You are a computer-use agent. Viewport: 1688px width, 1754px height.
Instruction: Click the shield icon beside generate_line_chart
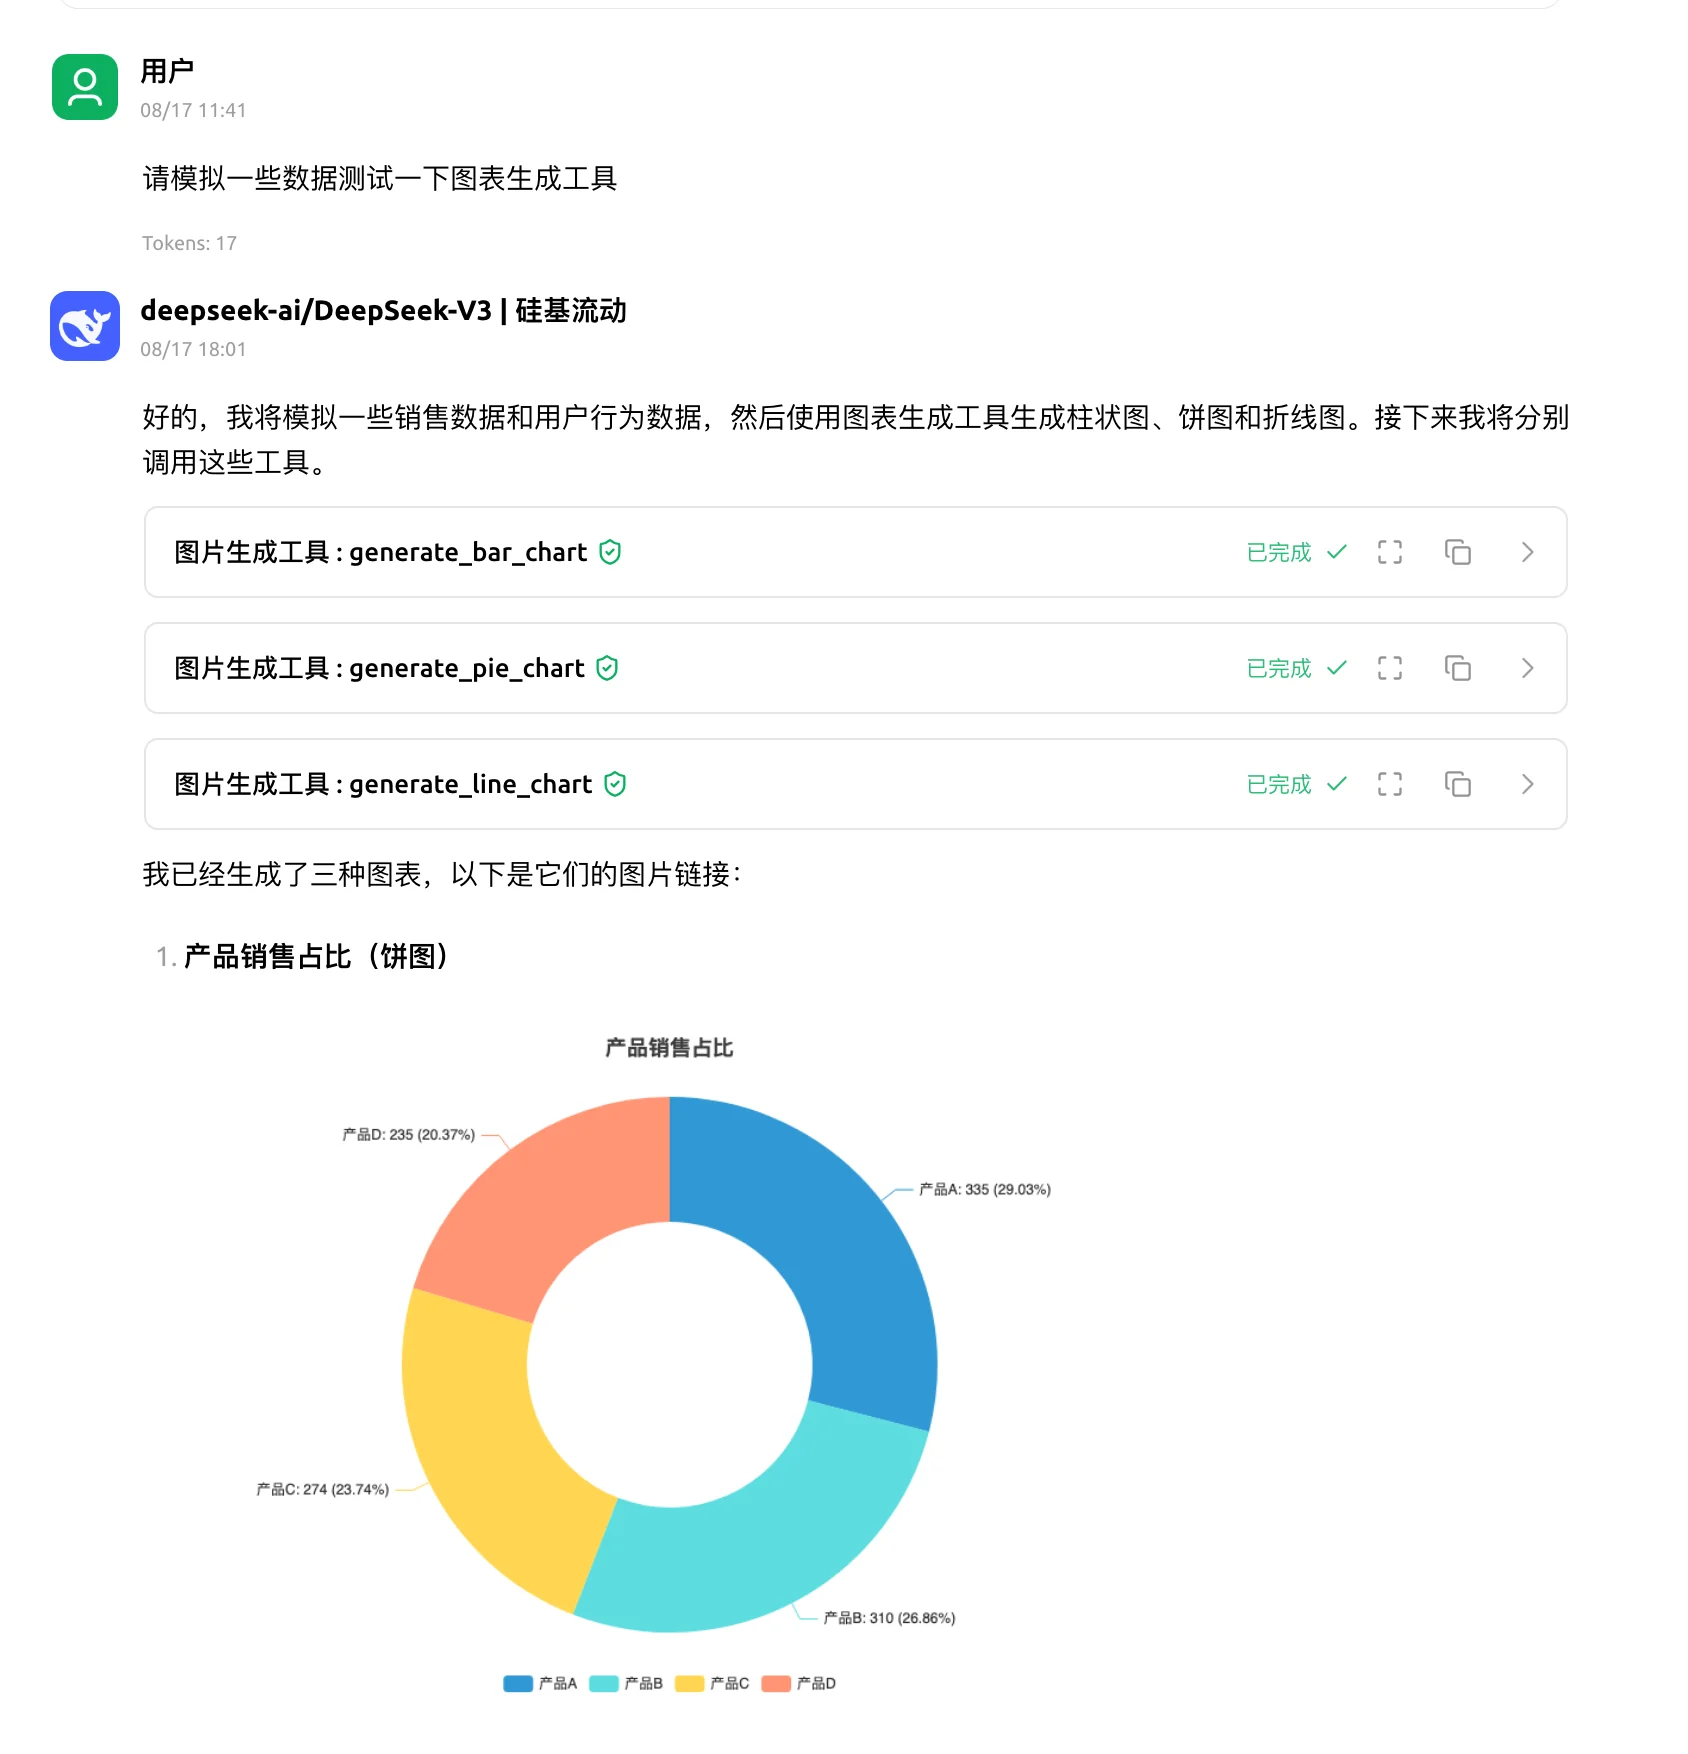point(615,784)
